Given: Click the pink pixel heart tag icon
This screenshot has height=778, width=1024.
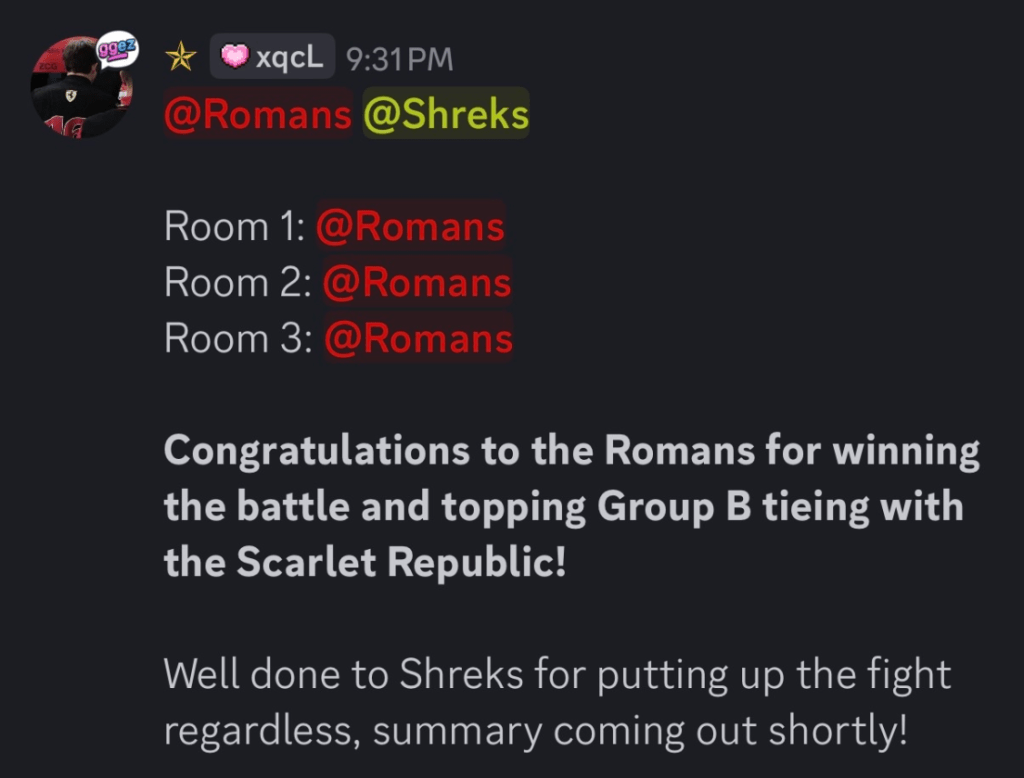Looking at the screenshot, I should pos(234,57).
